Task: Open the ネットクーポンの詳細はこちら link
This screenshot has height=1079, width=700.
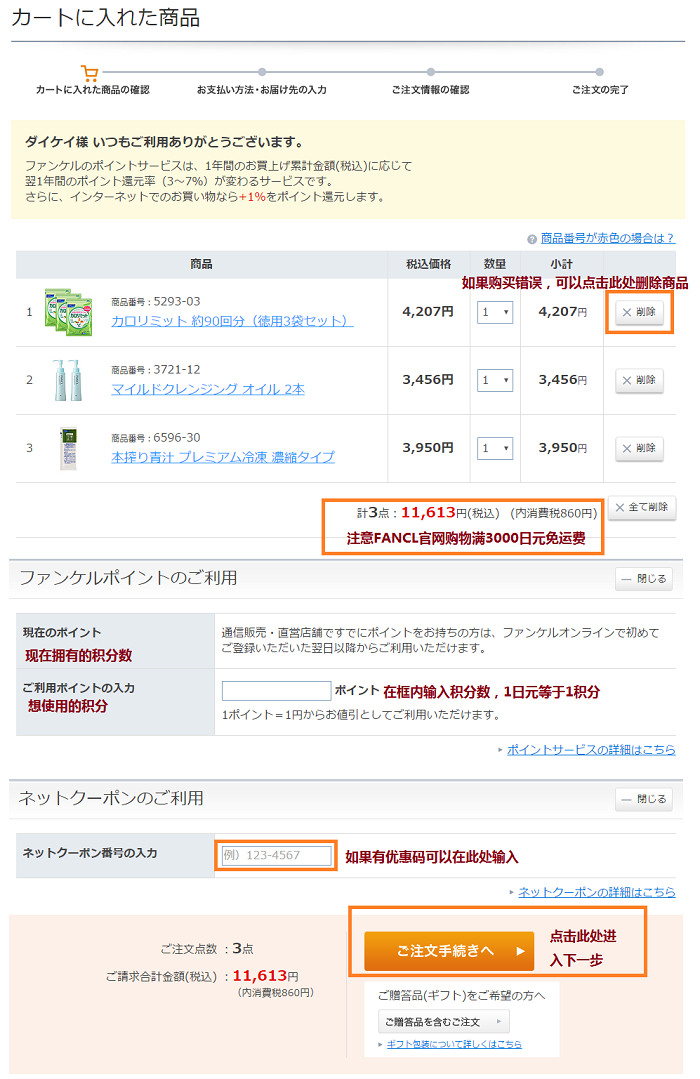Action: [596, 892]
